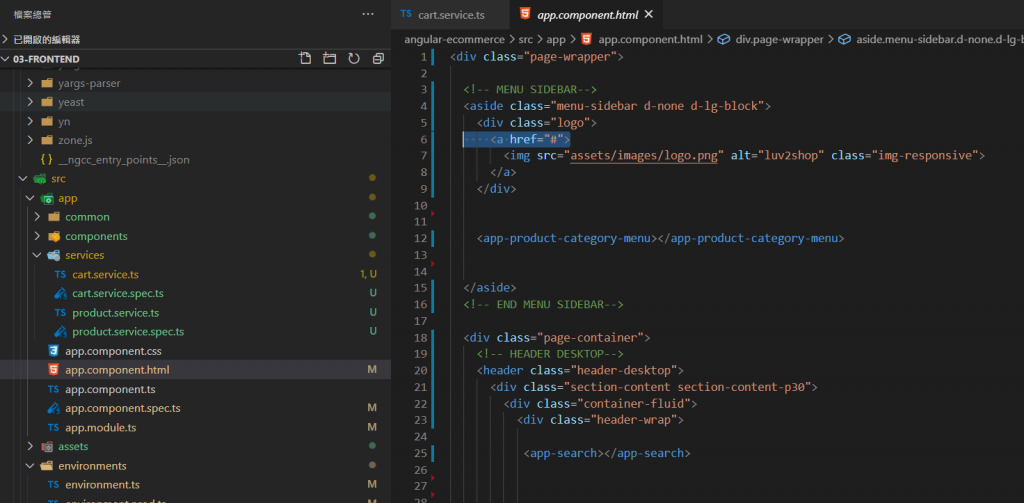Open app.module.ts in the explorer
This screenshot has height=503, width=1024.
point(100,427)
